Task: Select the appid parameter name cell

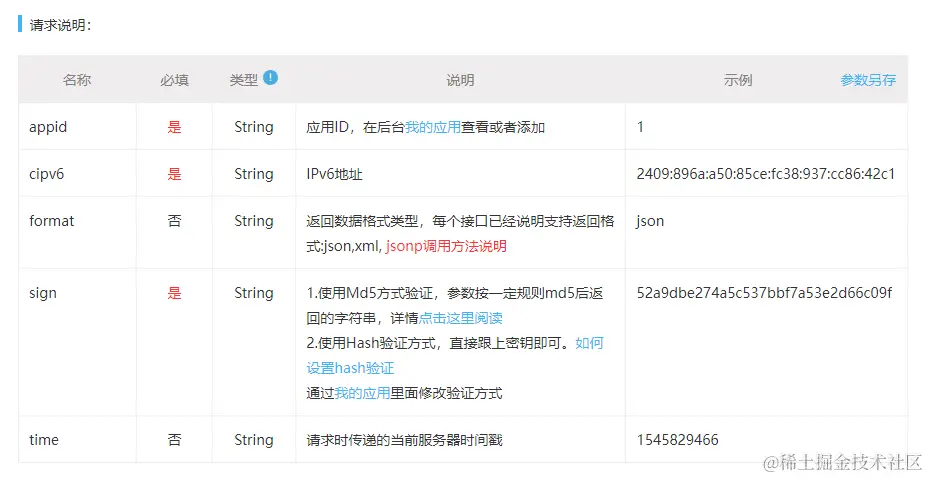Action: (48, 127)
